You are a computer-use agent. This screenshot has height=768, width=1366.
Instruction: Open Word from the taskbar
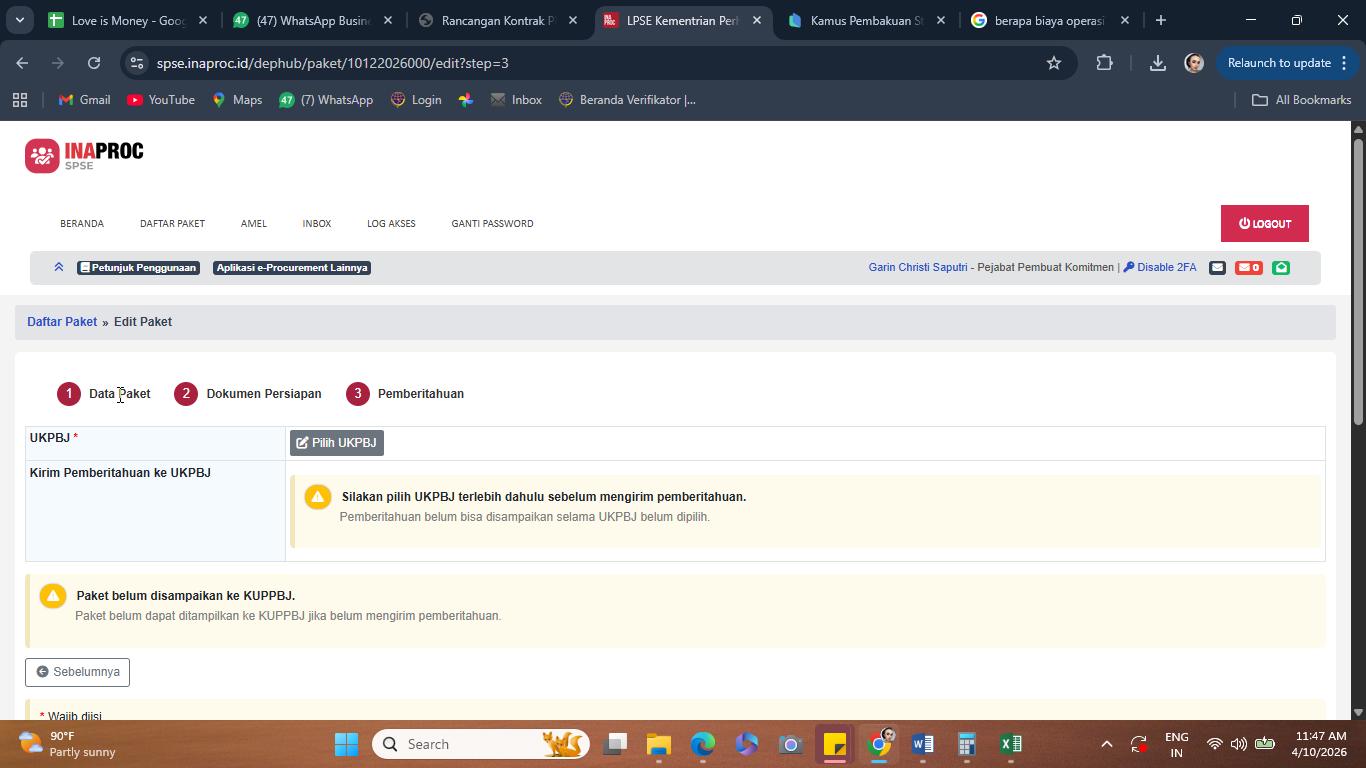(923, 744)
